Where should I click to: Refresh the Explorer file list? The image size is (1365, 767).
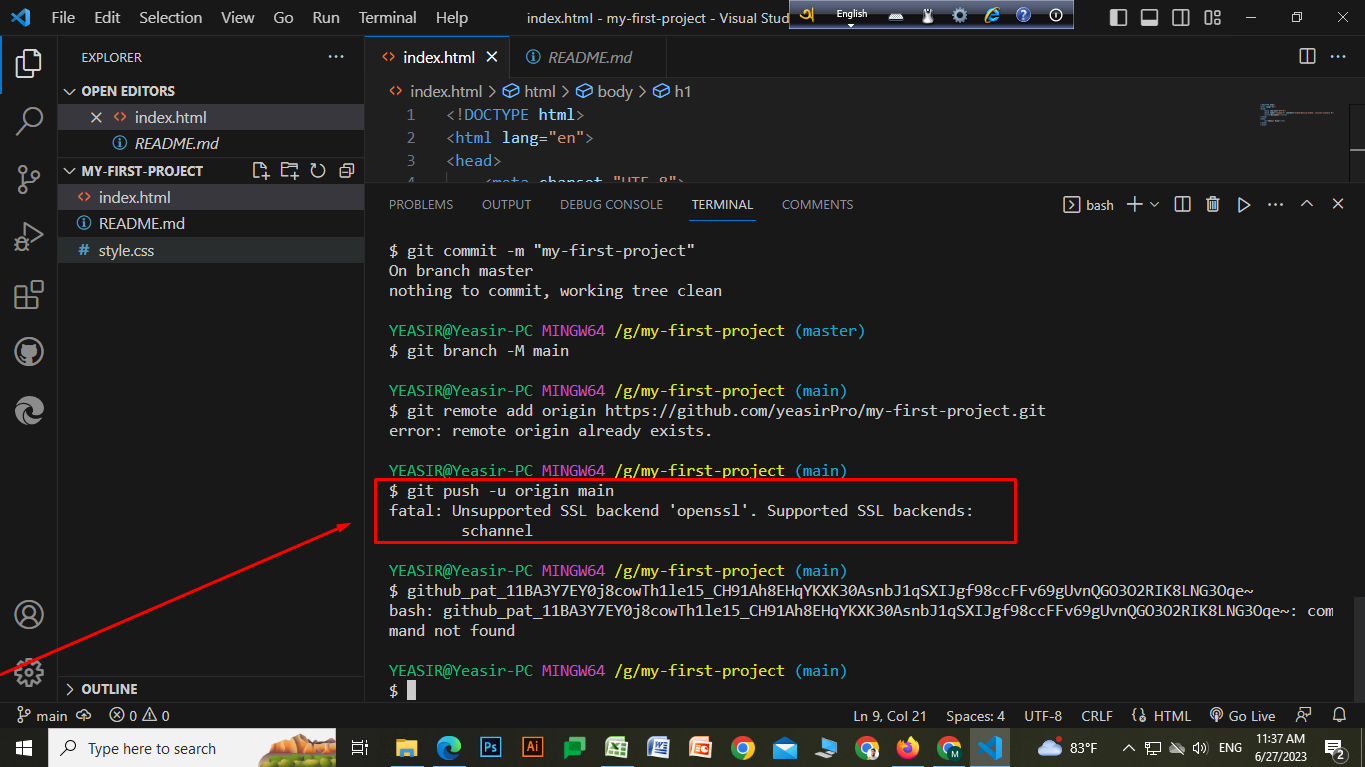tap(317, 170)
